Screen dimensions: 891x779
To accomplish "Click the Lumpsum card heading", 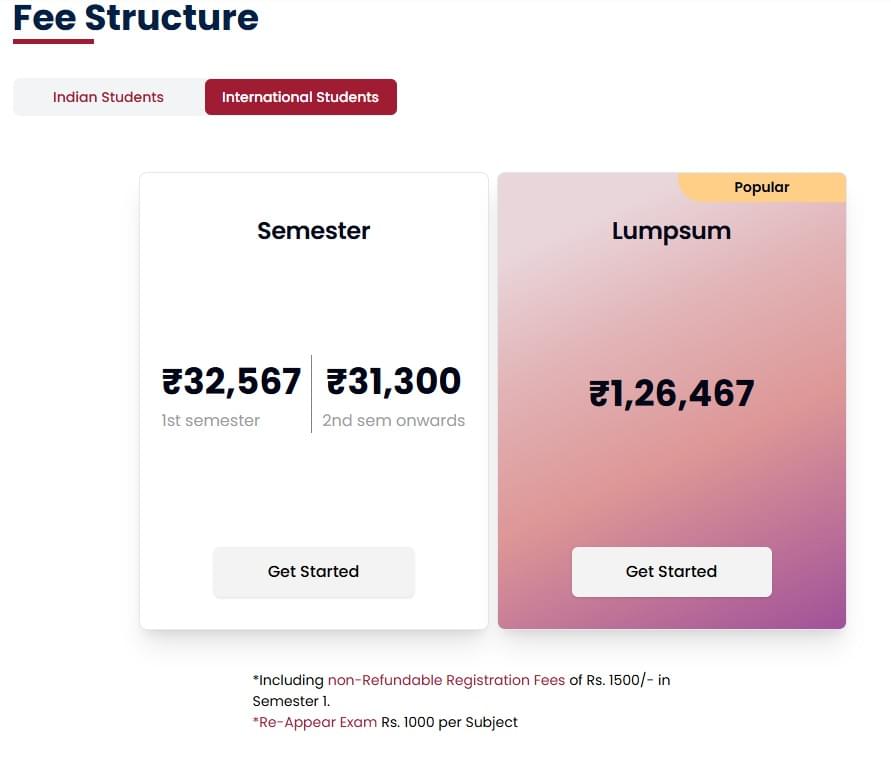I will tap(671, 231).
